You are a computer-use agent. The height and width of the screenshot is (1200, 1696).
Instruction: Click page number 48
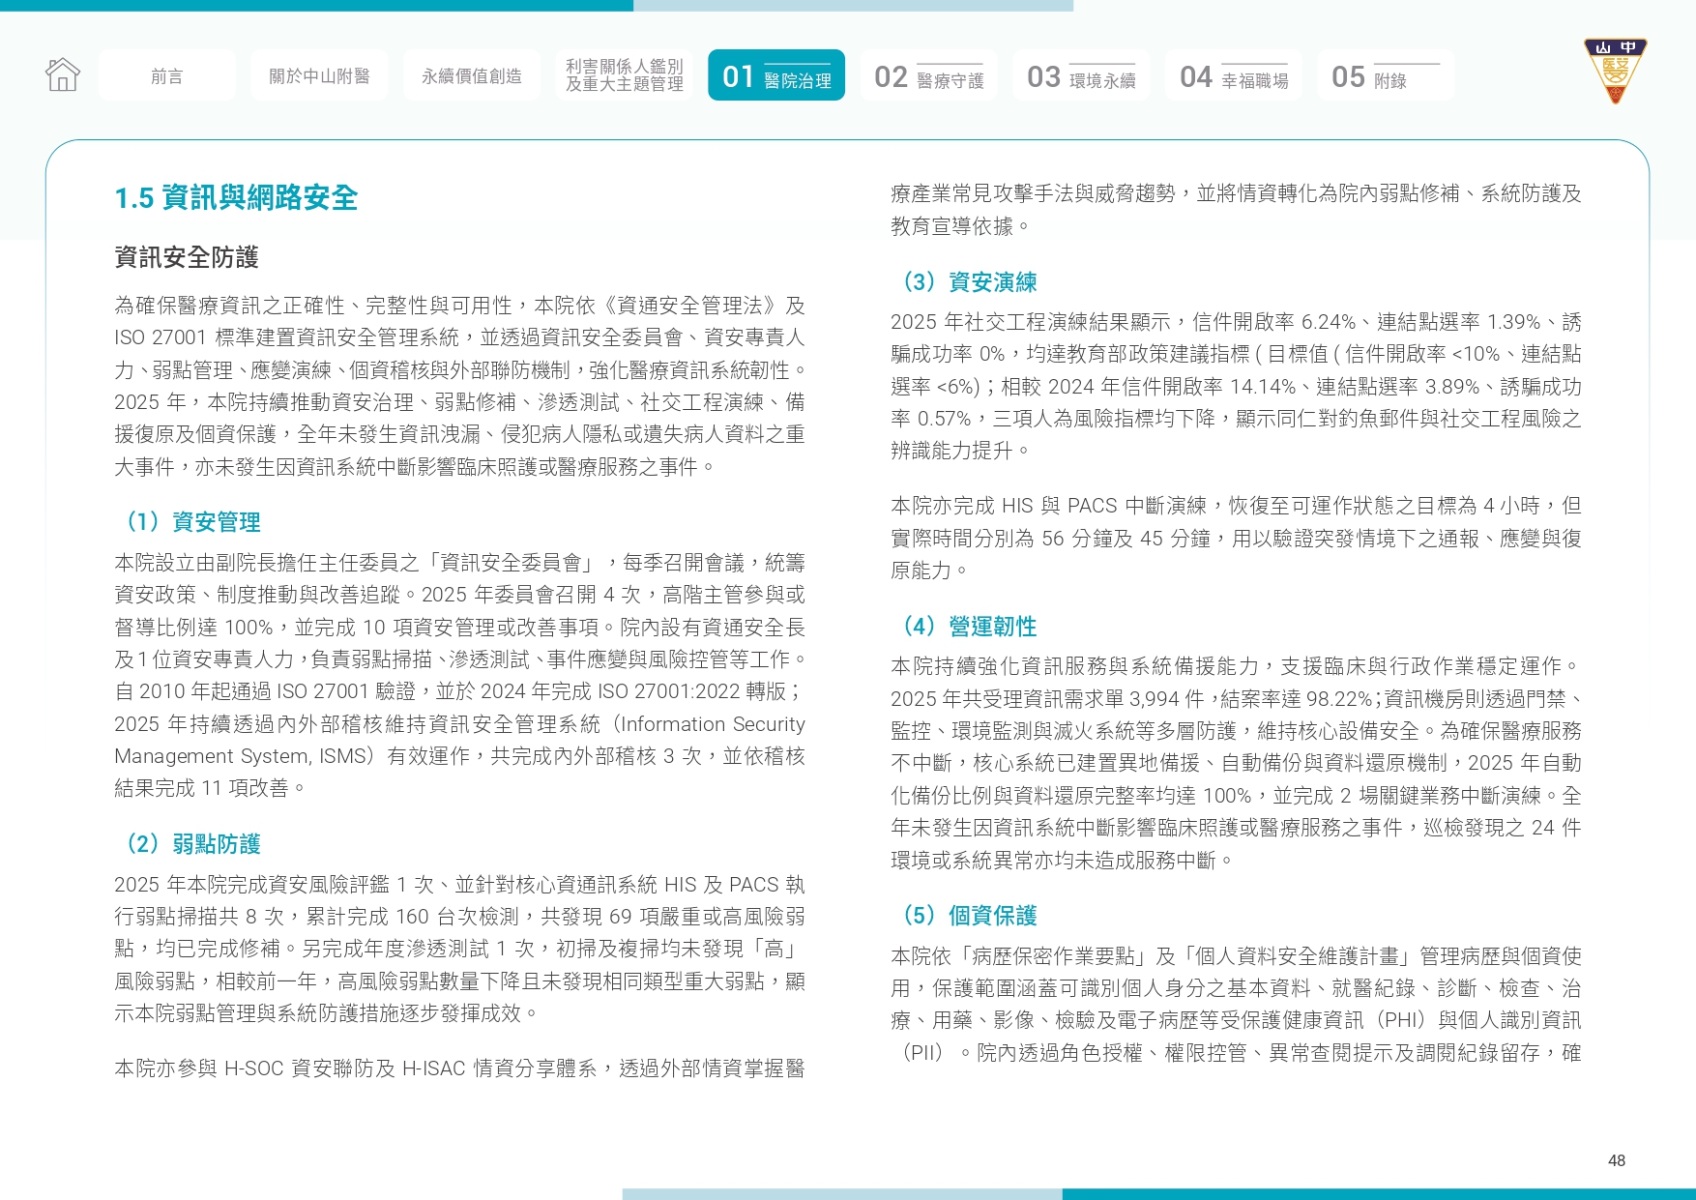coord(1616,1161)
